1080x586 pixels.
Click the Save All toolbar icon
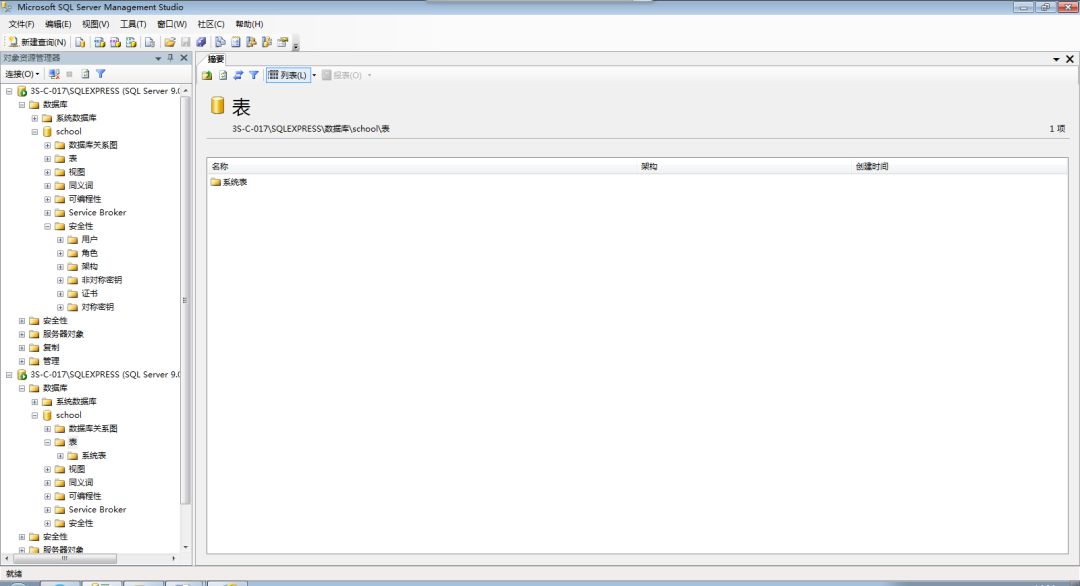click(201, 42)
